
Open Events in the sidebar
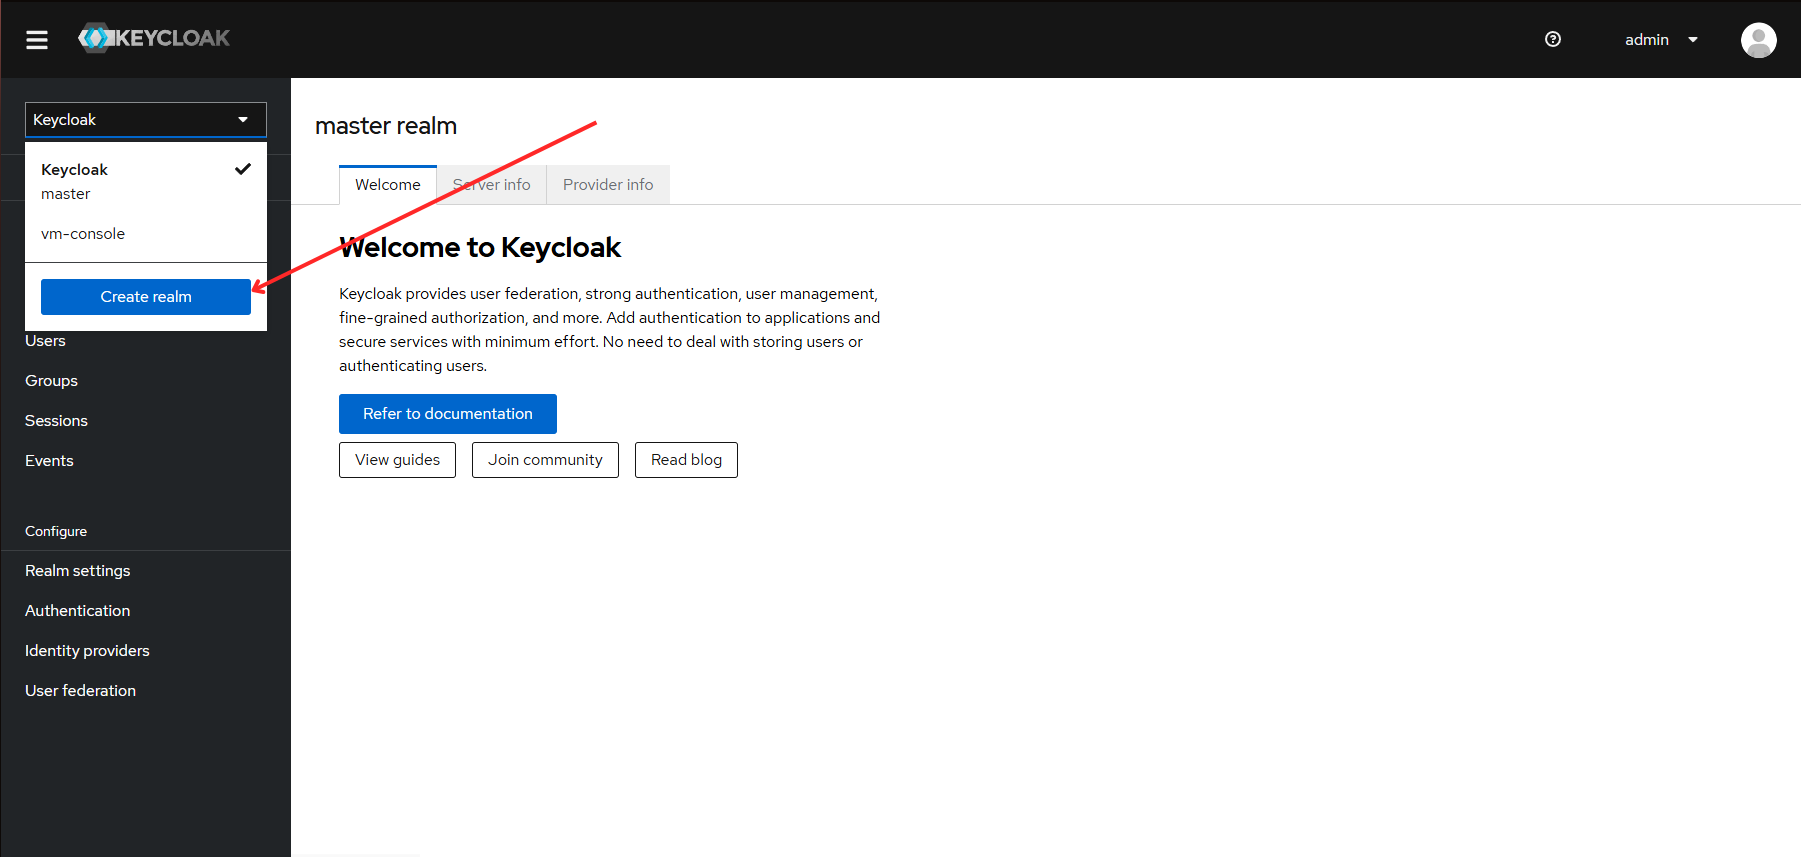click(49, 461)
